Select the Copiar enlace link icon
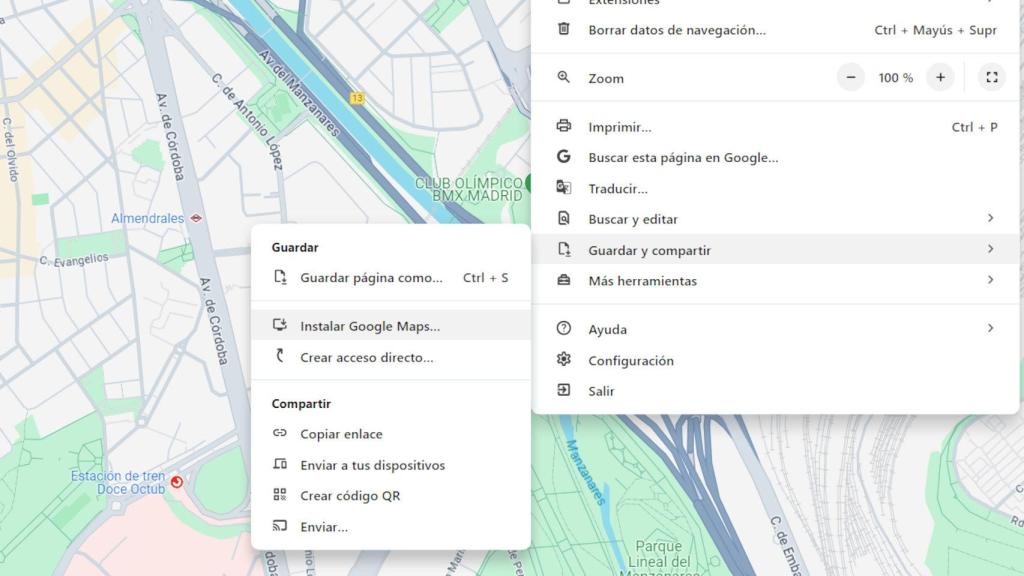Image resolution: width=1024 pixels, height=576 pixels. (x=283, y=434)
